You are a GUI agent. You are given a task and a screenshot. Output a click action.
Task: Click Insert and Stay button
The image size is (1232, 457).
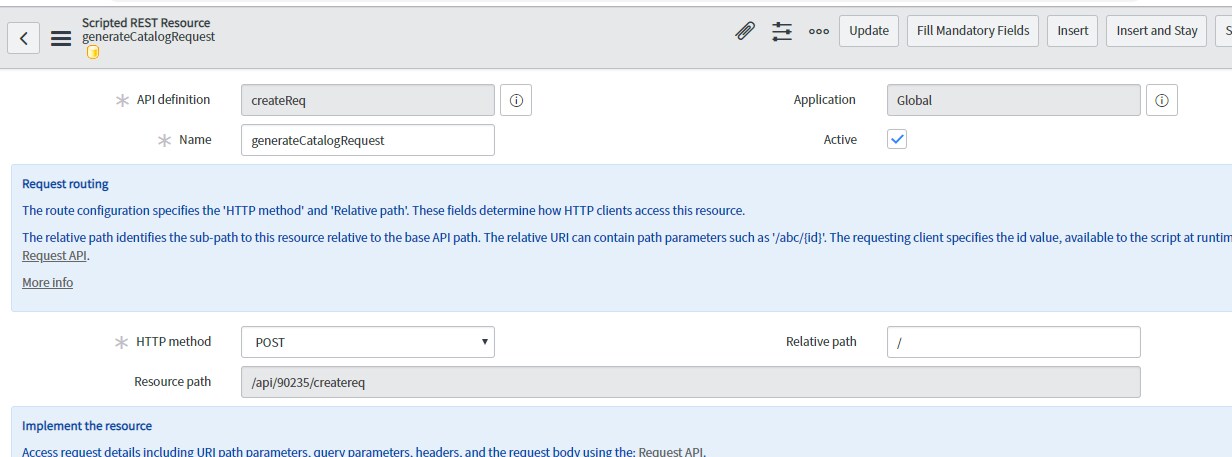(1157, 31)
